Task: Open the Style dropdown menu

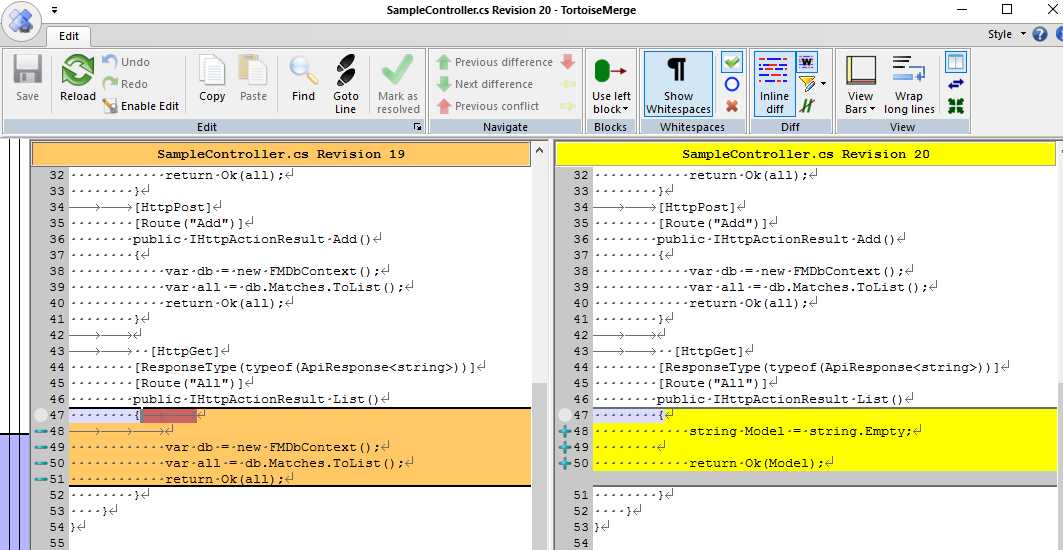Action: [1006, 34]
